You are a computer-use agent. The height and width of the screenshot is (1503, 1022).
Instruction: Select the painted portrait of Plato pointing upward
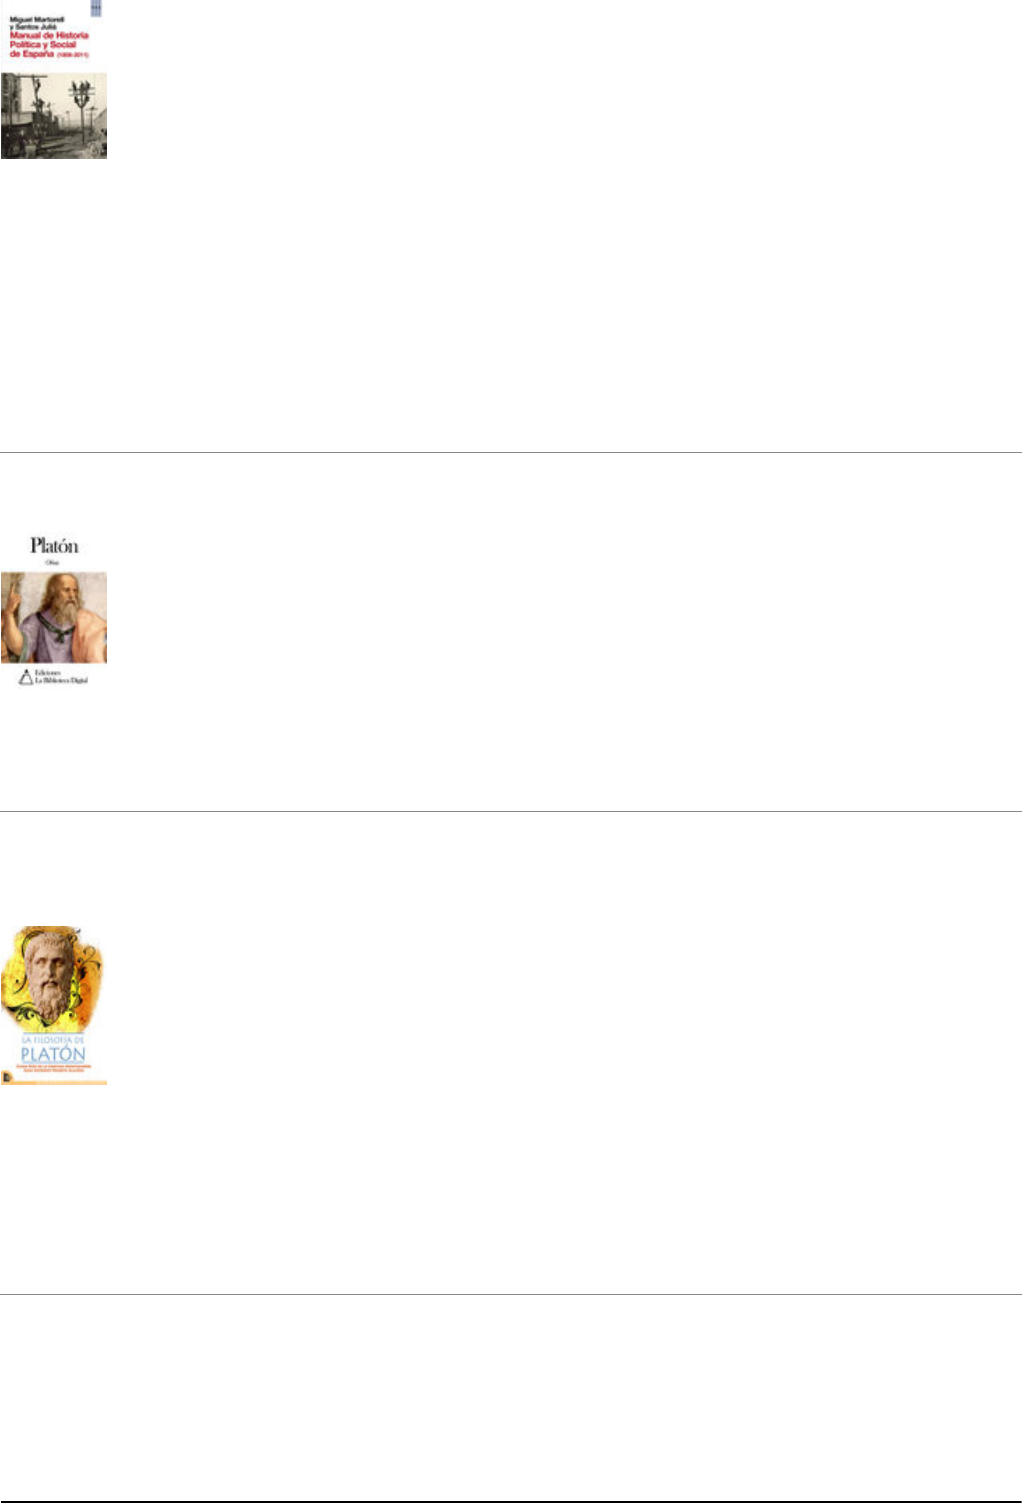[x=54, y=618]
